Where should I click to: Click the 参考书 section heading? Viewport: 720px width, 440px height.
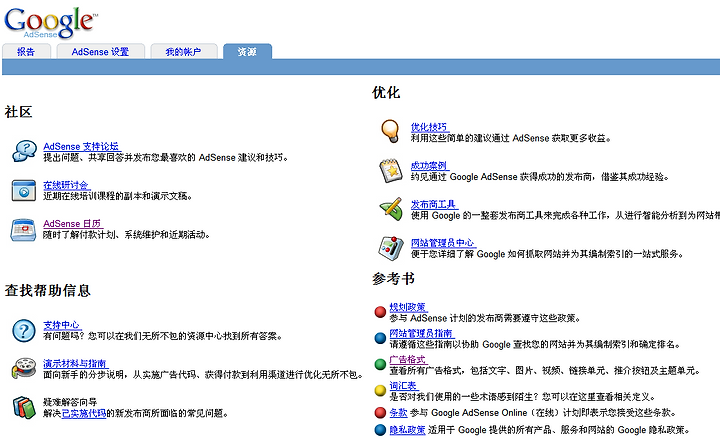pyautogui.click(x=394, y=278)
